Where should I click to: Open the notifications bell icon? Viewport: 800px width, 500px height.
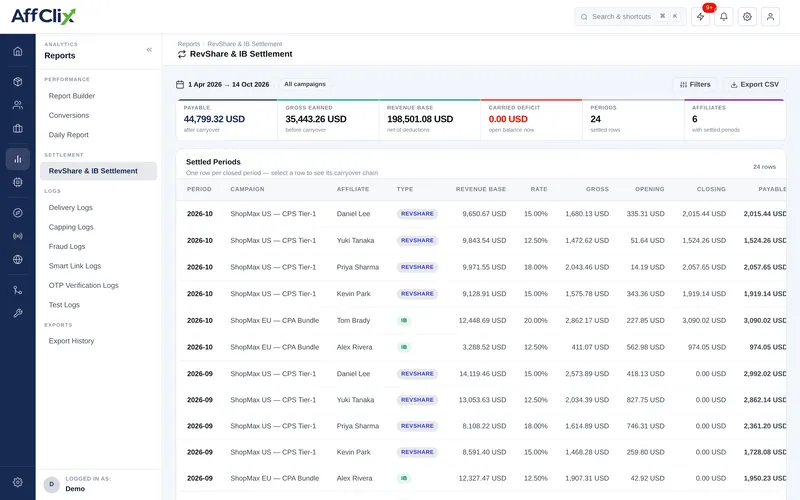(723, 17)
